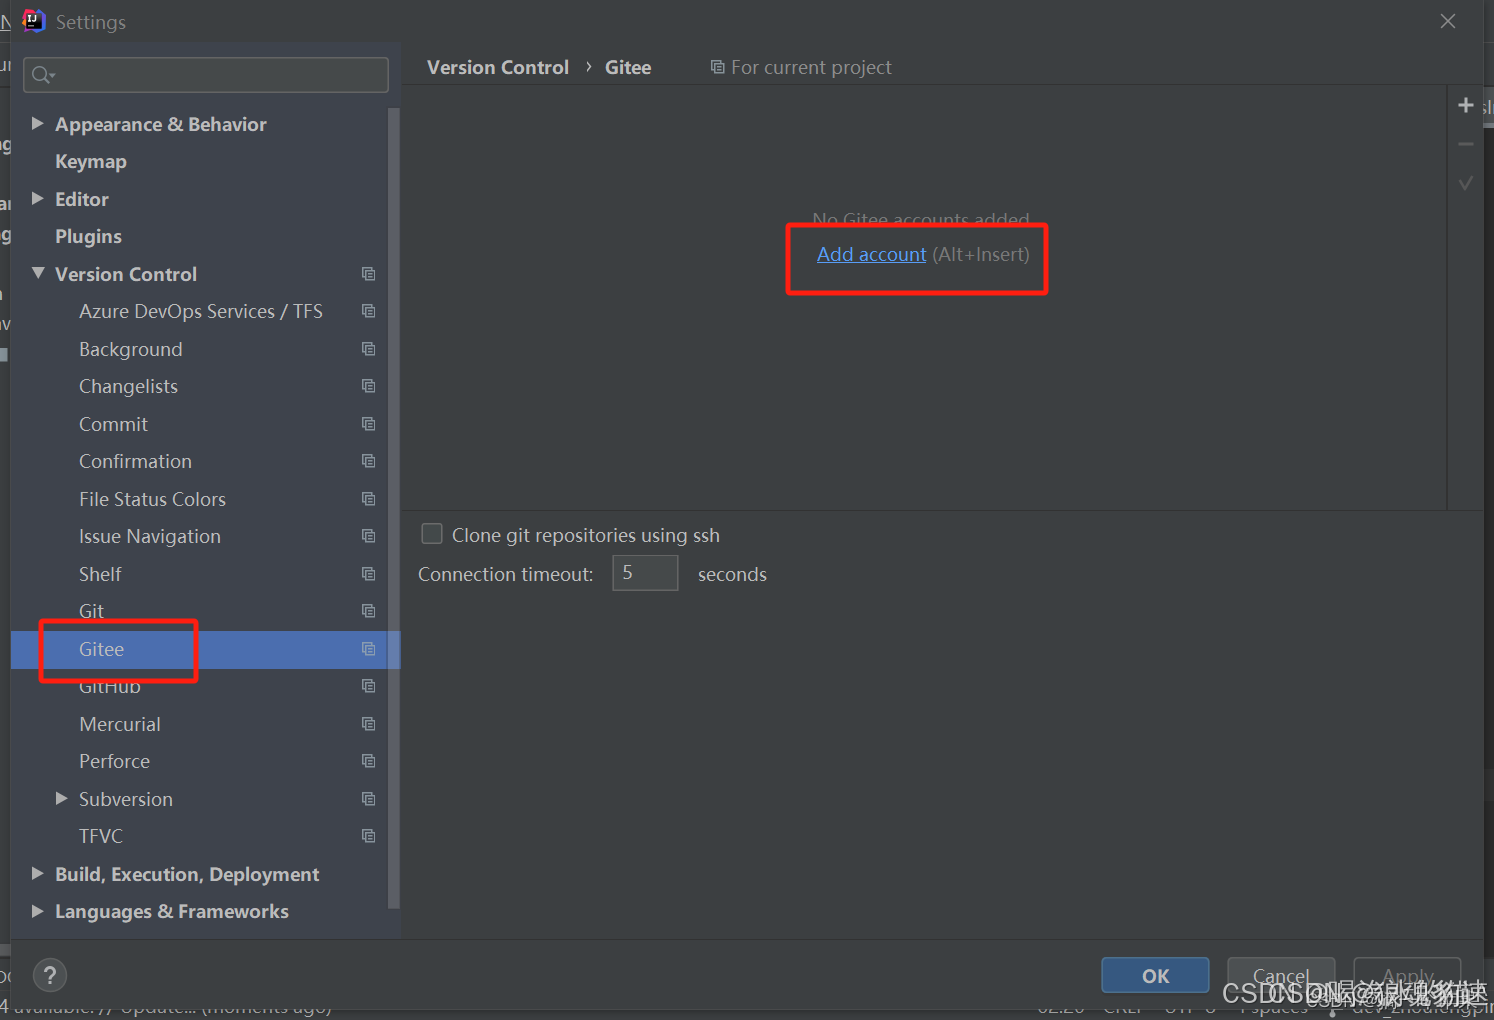Expand the Editor section

[x=38, y=199]
